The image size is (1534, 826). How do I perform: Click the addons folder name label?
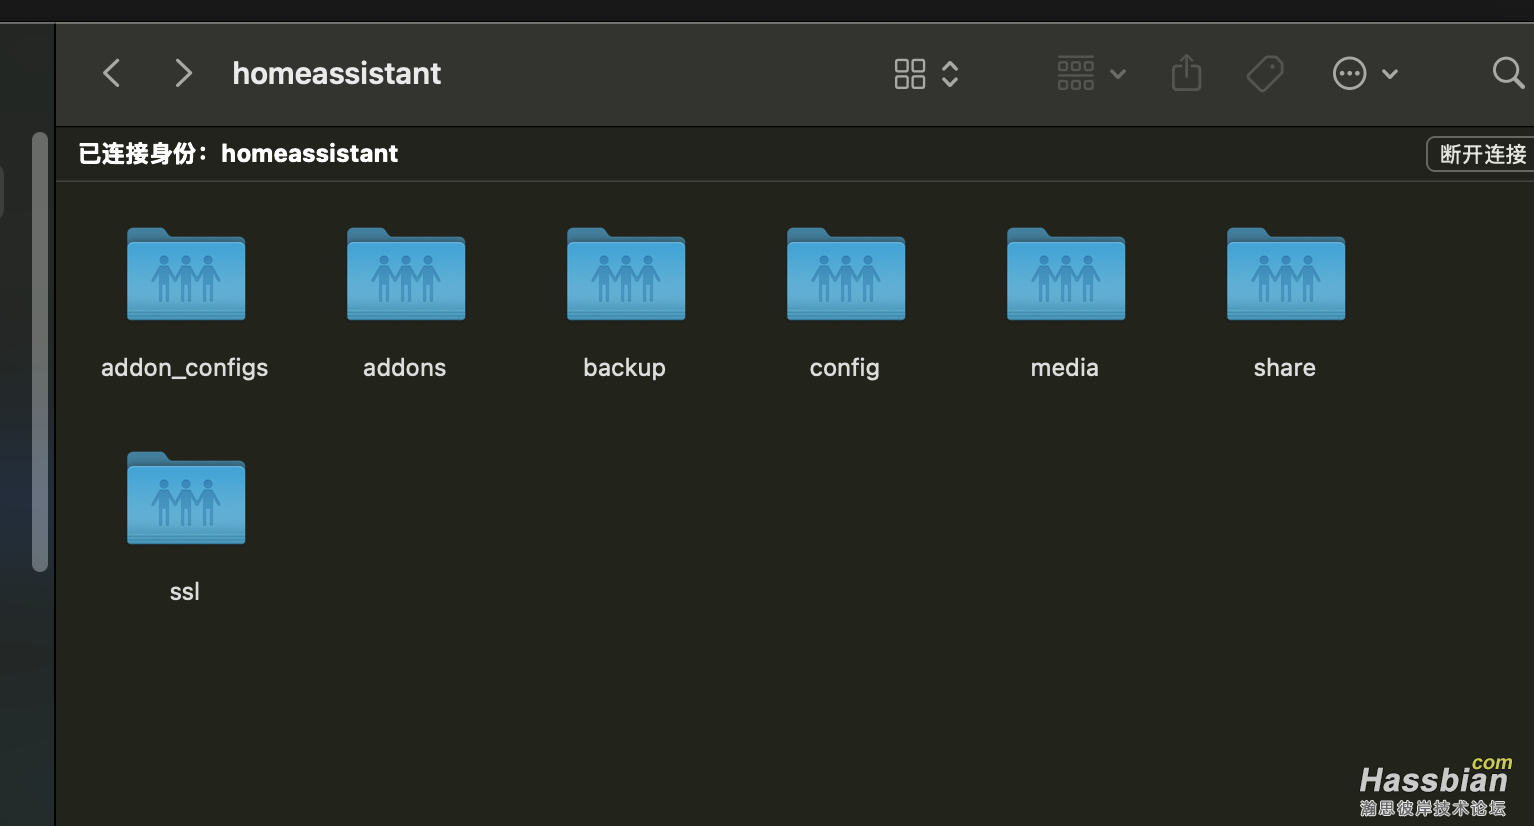pos(405,368)
